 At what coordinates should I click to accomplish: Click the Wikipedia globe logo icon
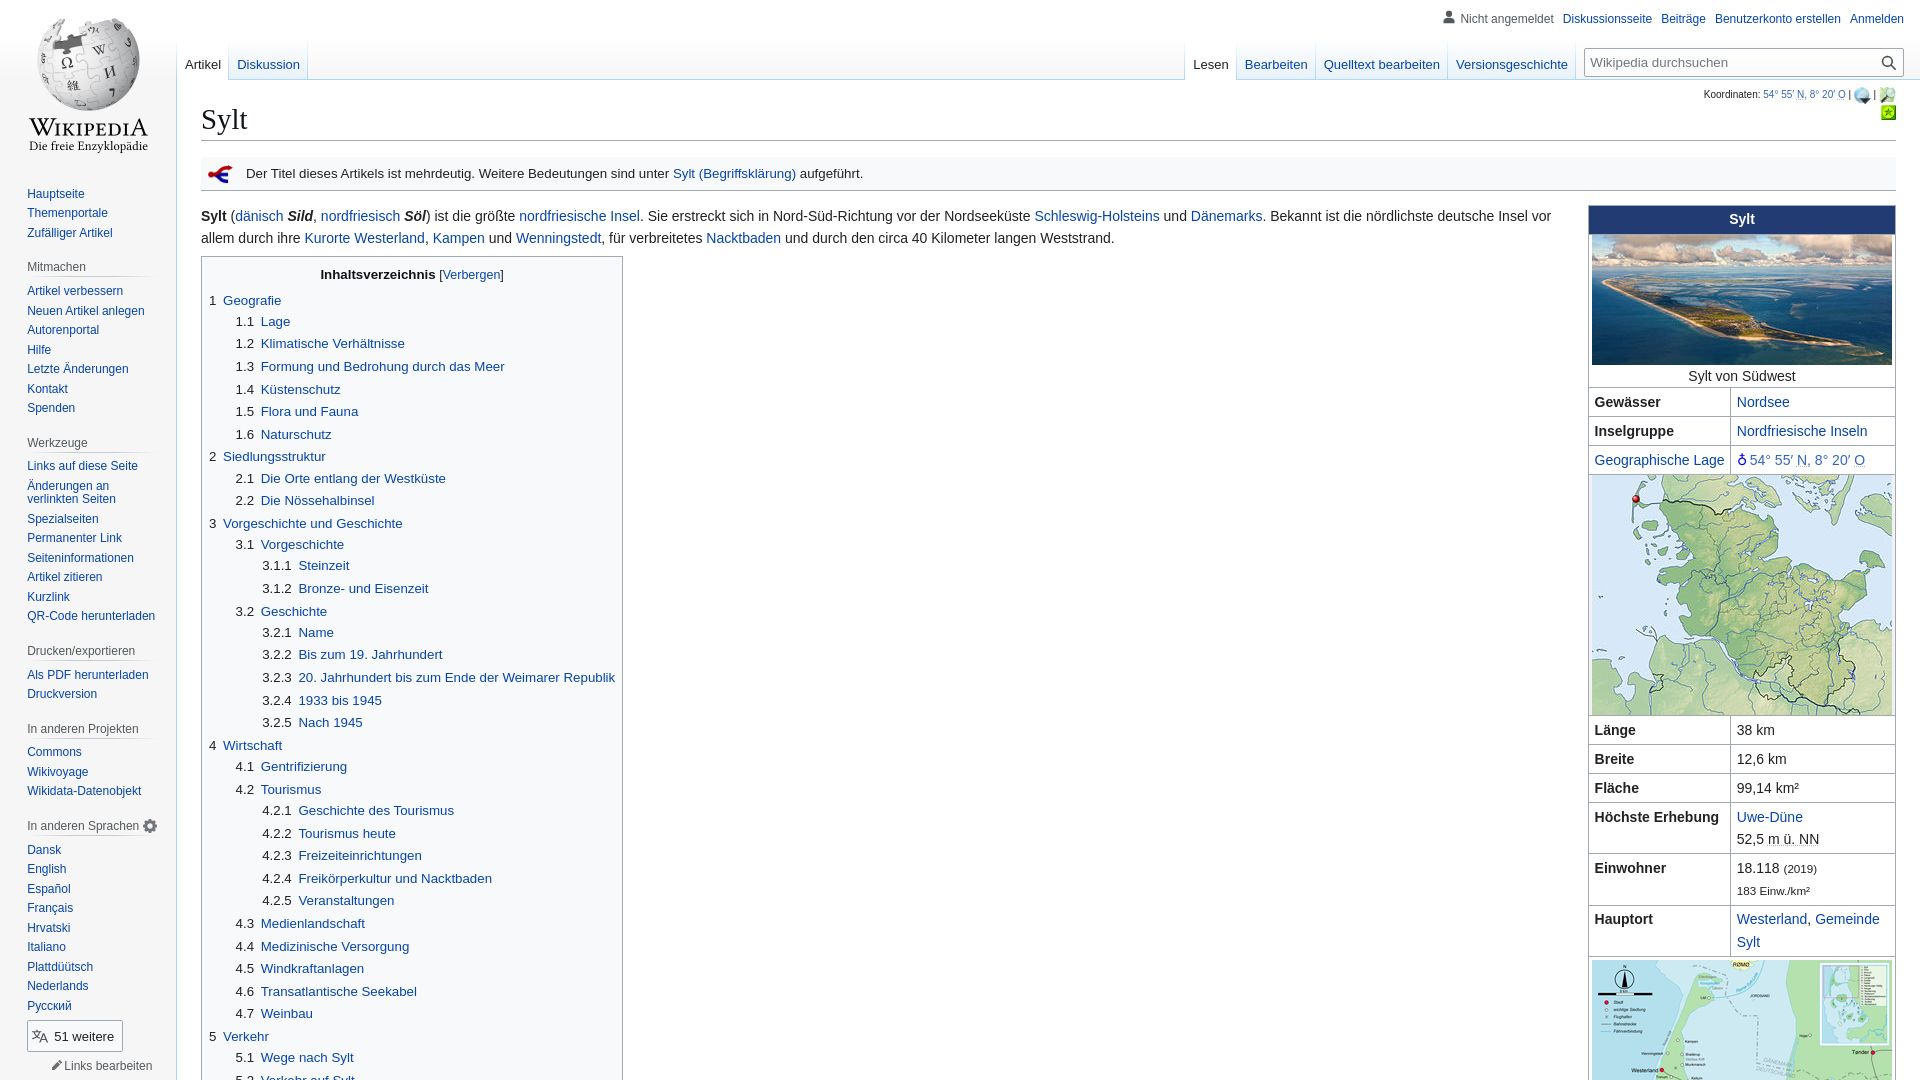pos(88,74)
